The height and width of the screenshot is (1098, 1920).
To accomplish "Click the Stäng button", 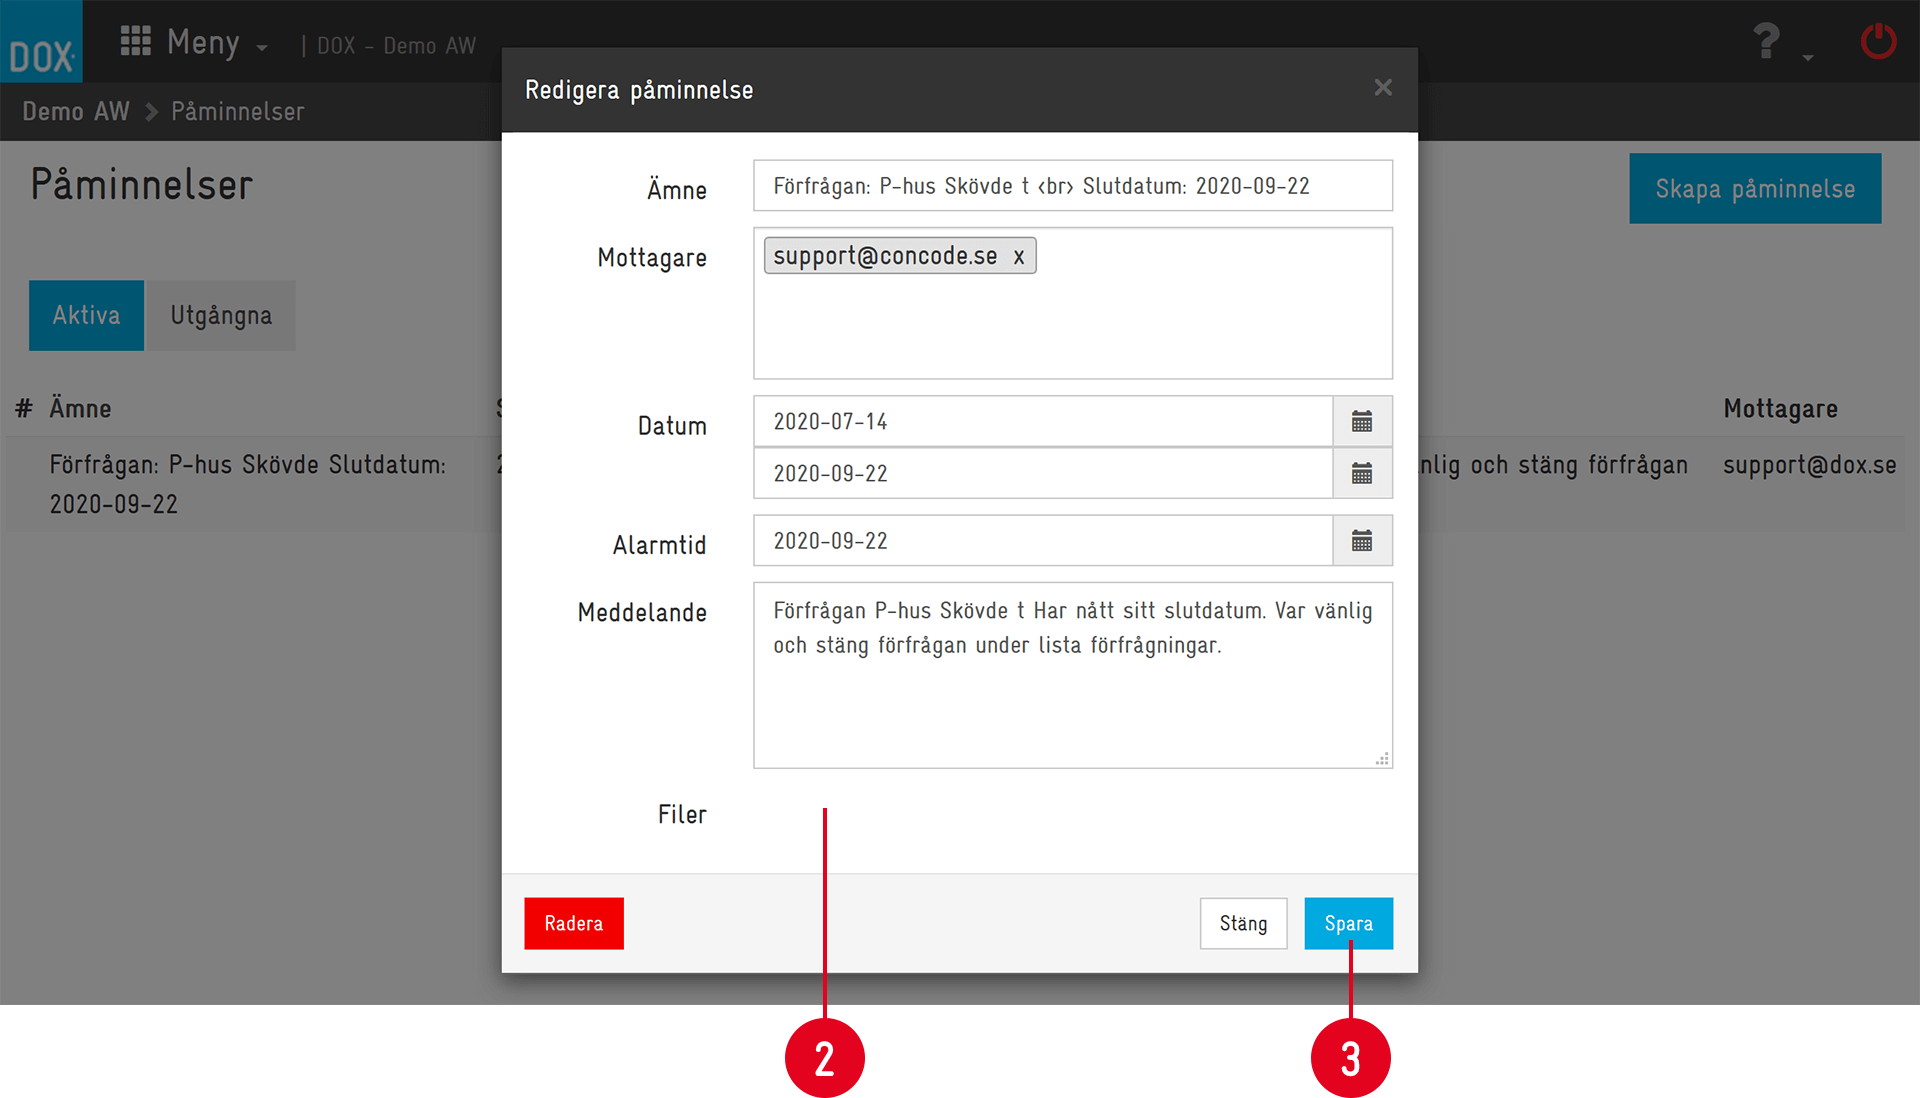I will 1243,923.
